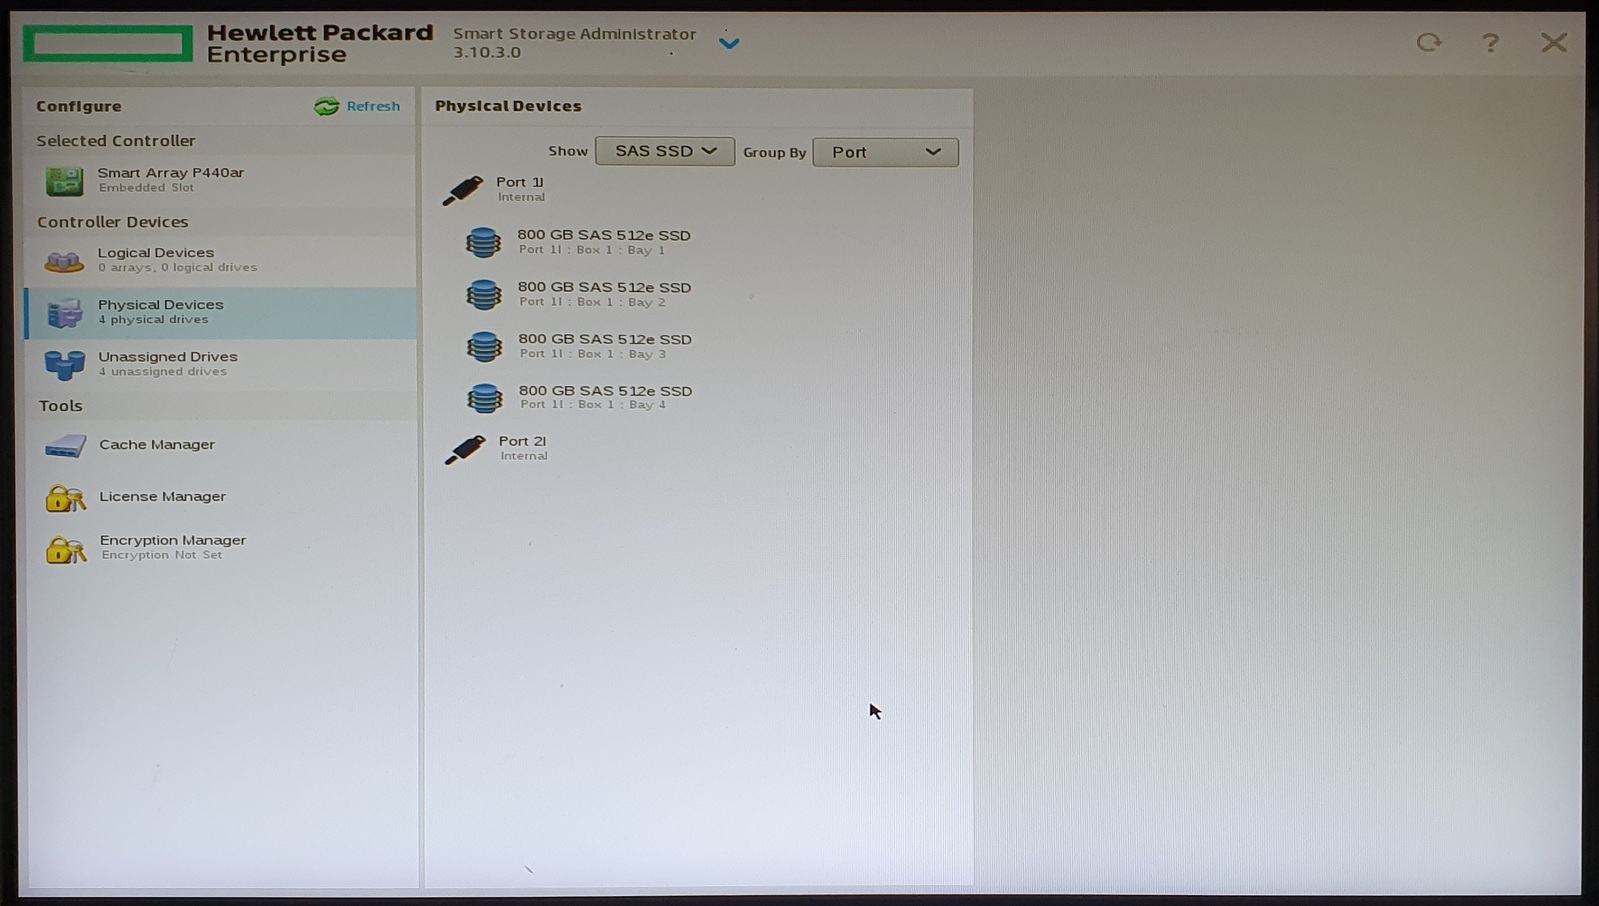Open Cache Manager tool label
The image size is (1599, 906).
click(157, 445)
